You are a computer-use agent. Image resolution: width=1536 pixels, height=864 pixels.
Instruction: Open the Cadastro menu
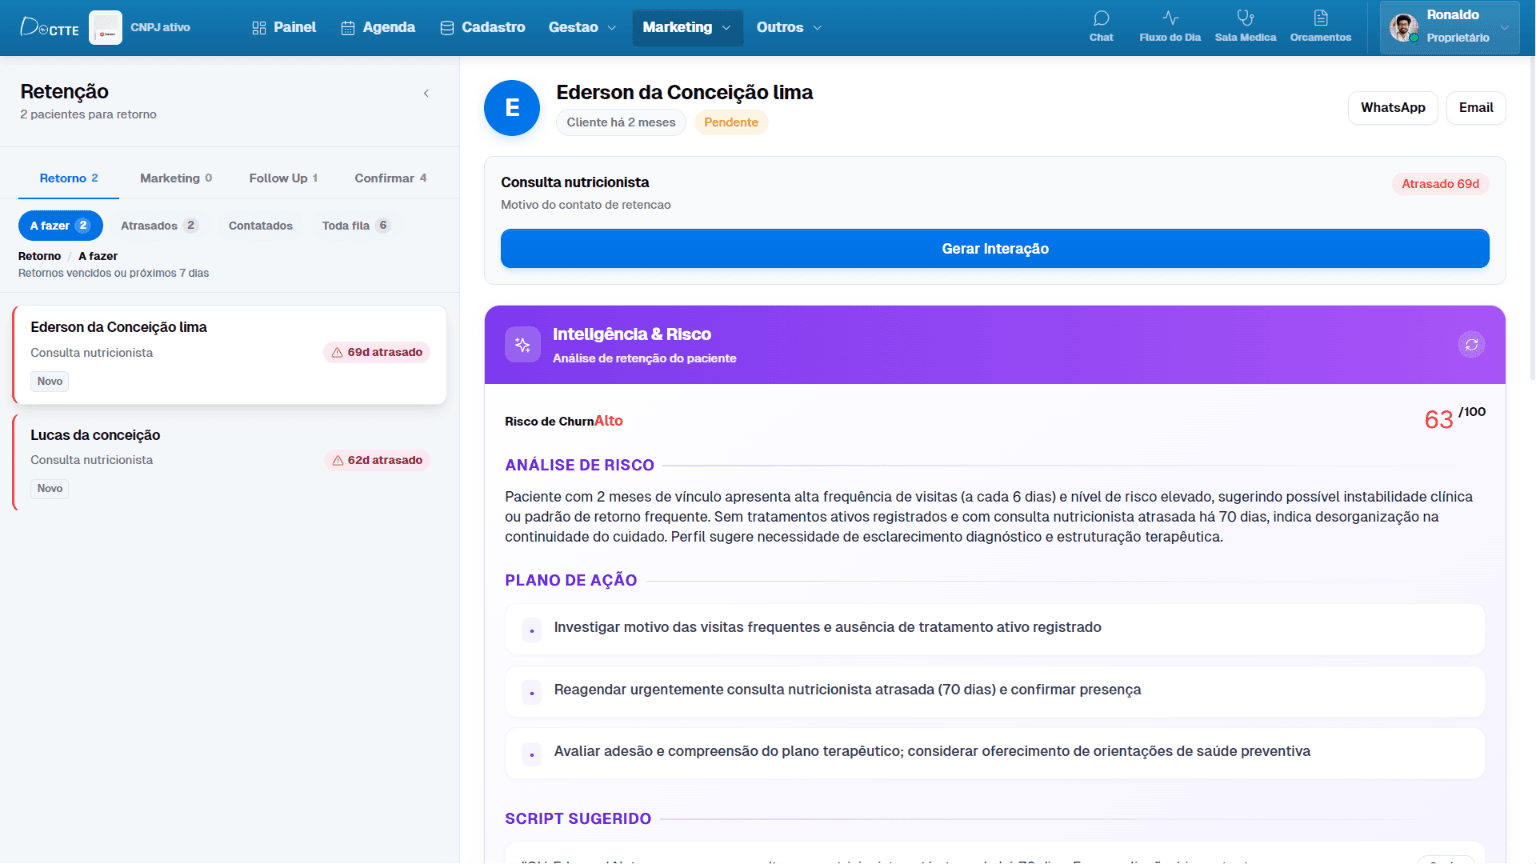[483, 27]
